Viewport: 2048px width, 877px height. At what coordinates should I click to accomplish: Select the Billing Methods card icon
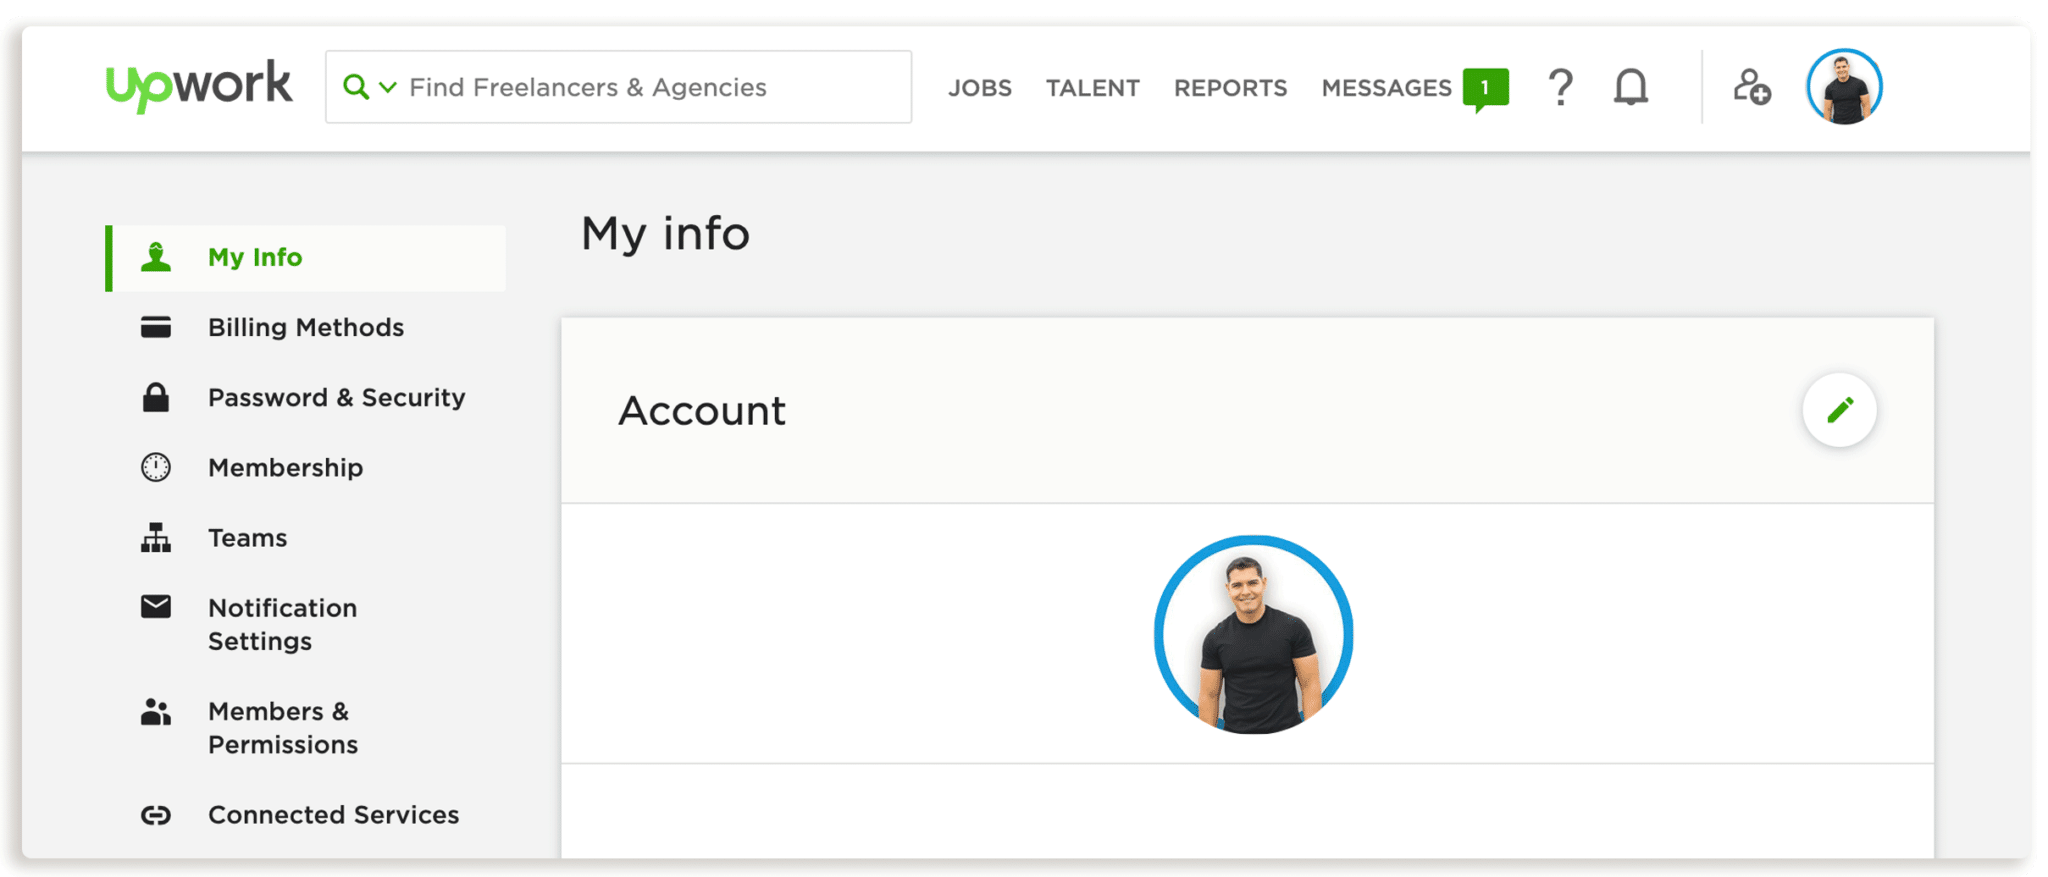tap(156, 326)
